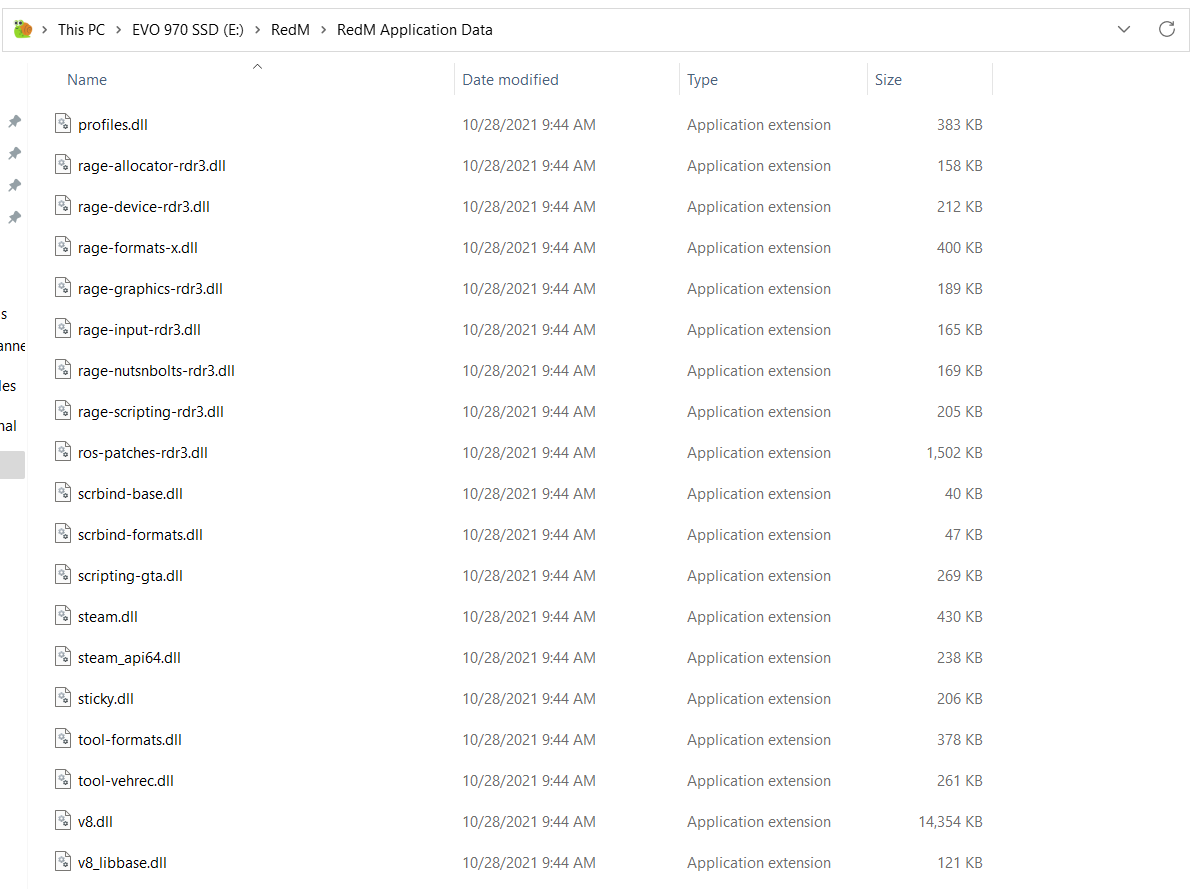Sort files by the Type column
Image resolution: width=1195 pixels, height=889 pixels.
pos(702,80)
